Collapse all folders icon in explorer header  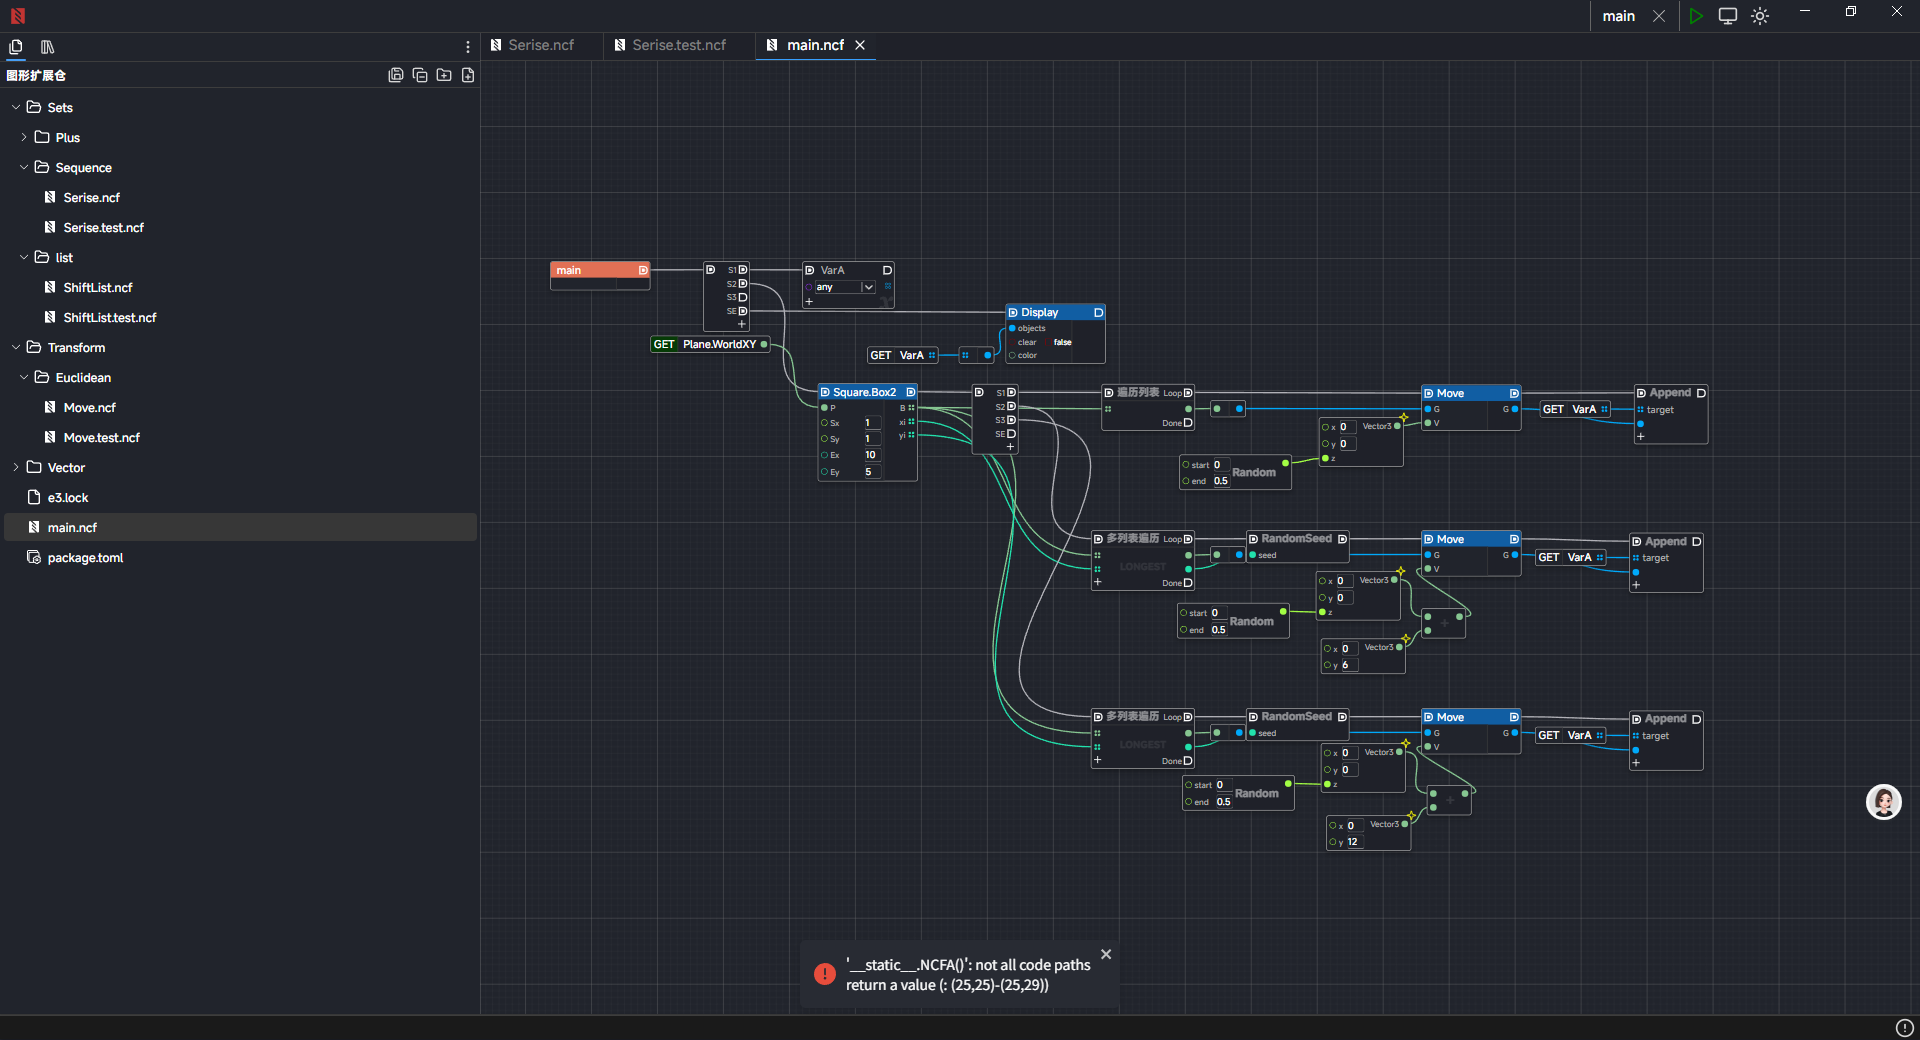pos(420,75)
